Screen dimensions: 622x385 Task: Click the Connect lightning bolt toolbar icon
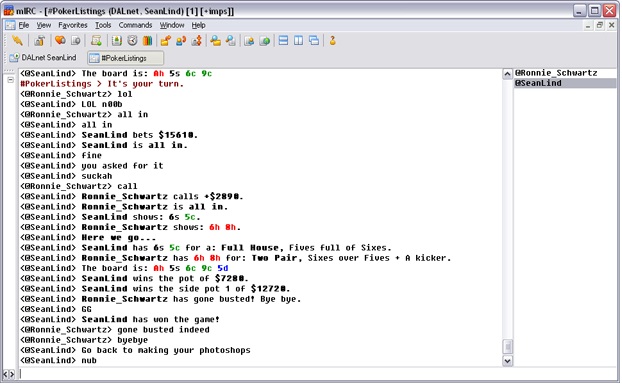17,40
